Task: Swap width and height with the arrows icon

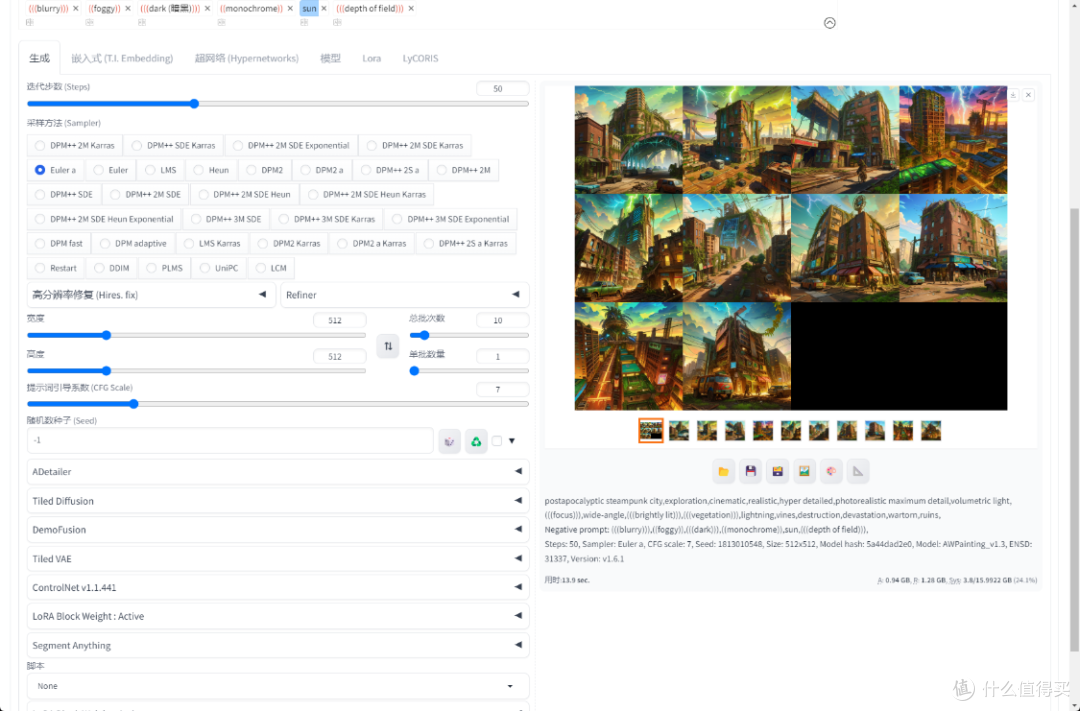Action: [388, 346]
